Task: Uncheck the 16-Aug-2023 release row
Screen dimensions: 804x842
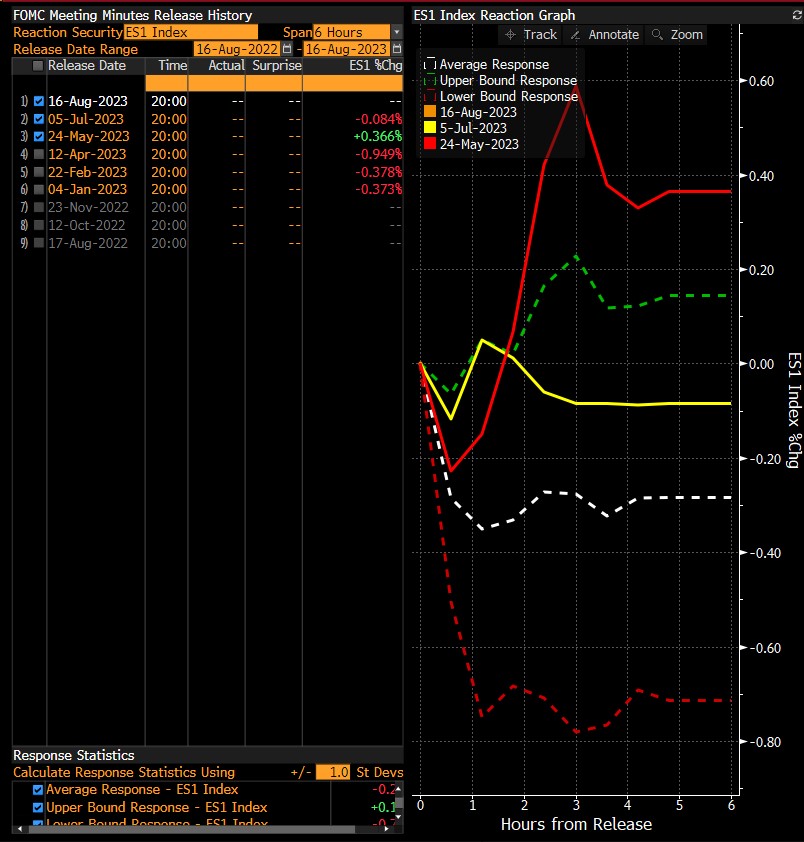Action: pyautogui.click(x=39, y=101)
